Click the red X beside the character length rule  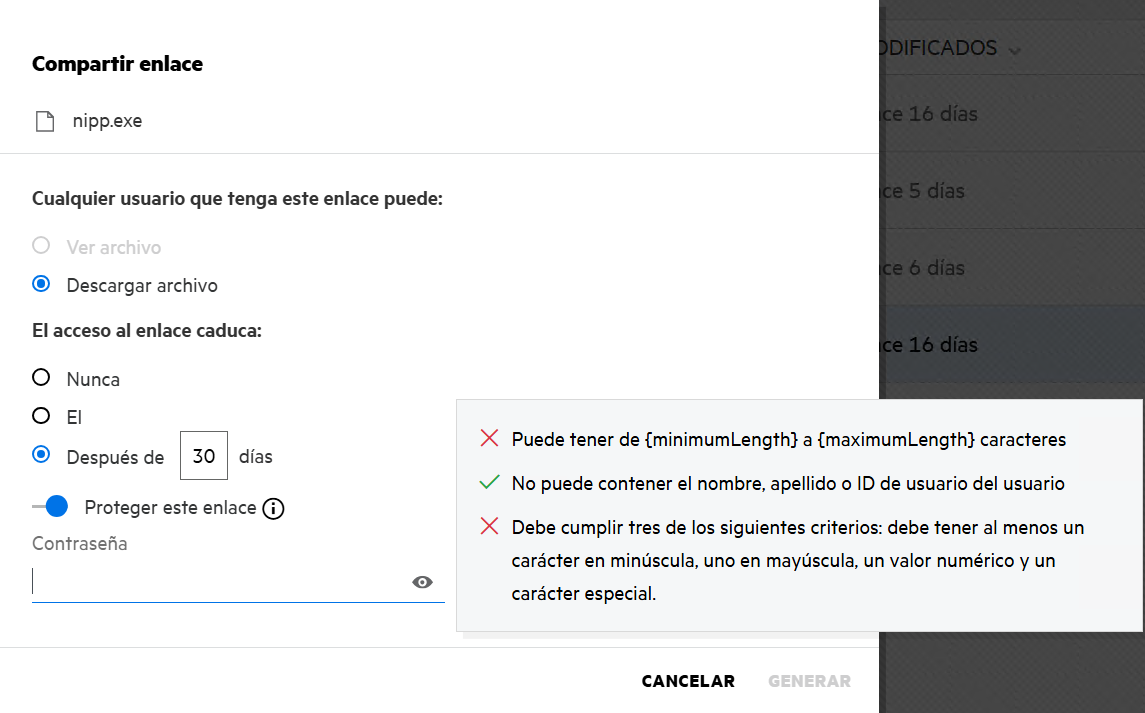(x=489, y=438)
